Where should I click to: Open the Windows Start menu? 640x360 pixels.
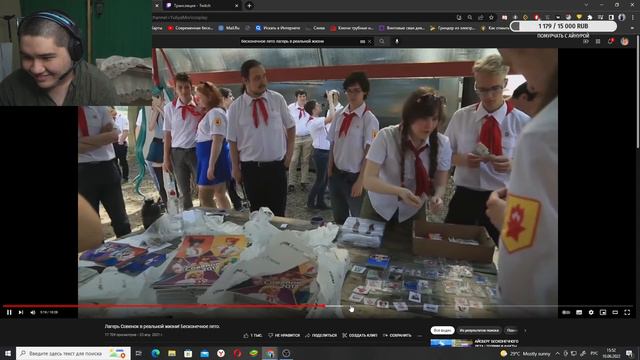7,353
